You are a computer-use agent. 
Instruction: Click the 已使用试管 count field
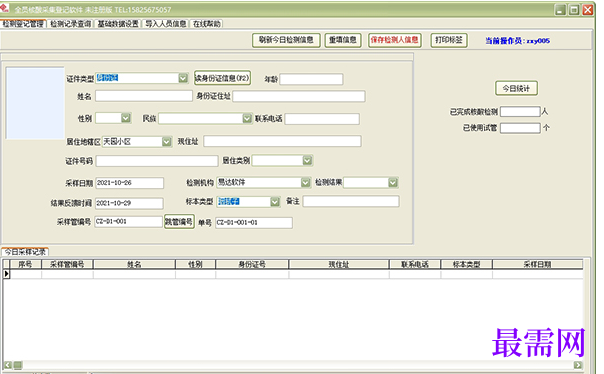[520, 128]
